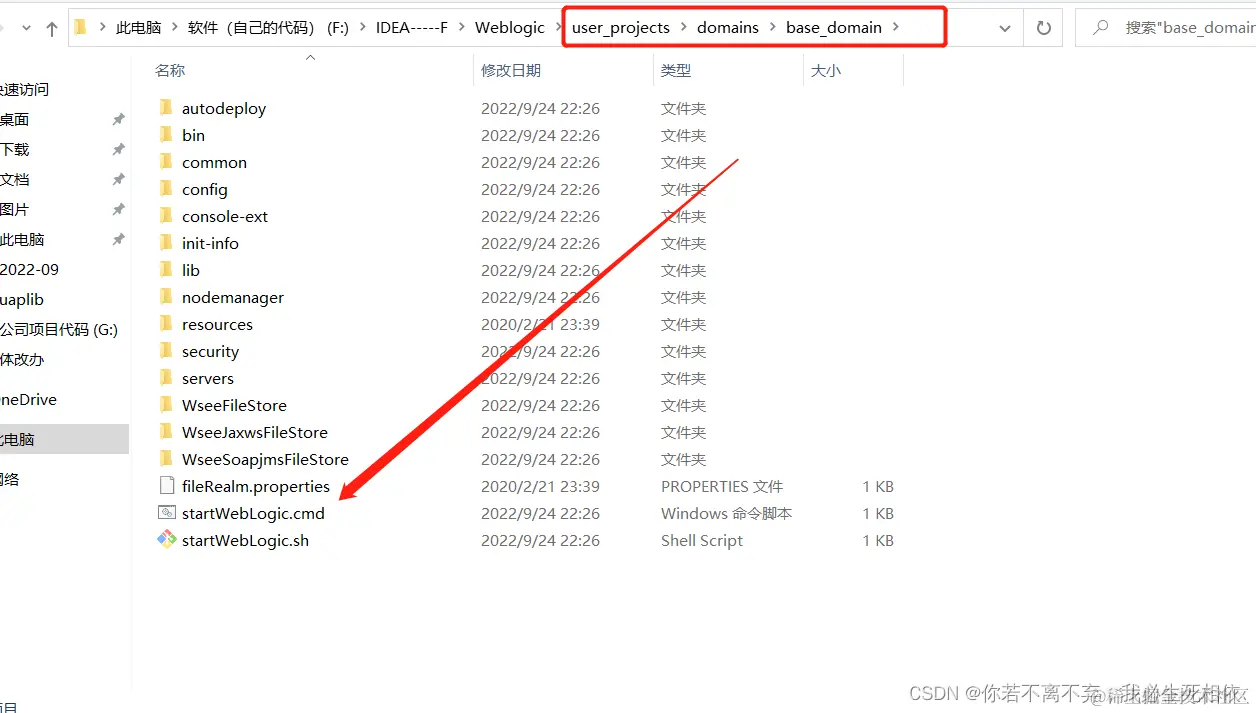1256x713 pixels.
Task: Select the lib folder icon
Action: pyautogui.click(x=166, y=270)
